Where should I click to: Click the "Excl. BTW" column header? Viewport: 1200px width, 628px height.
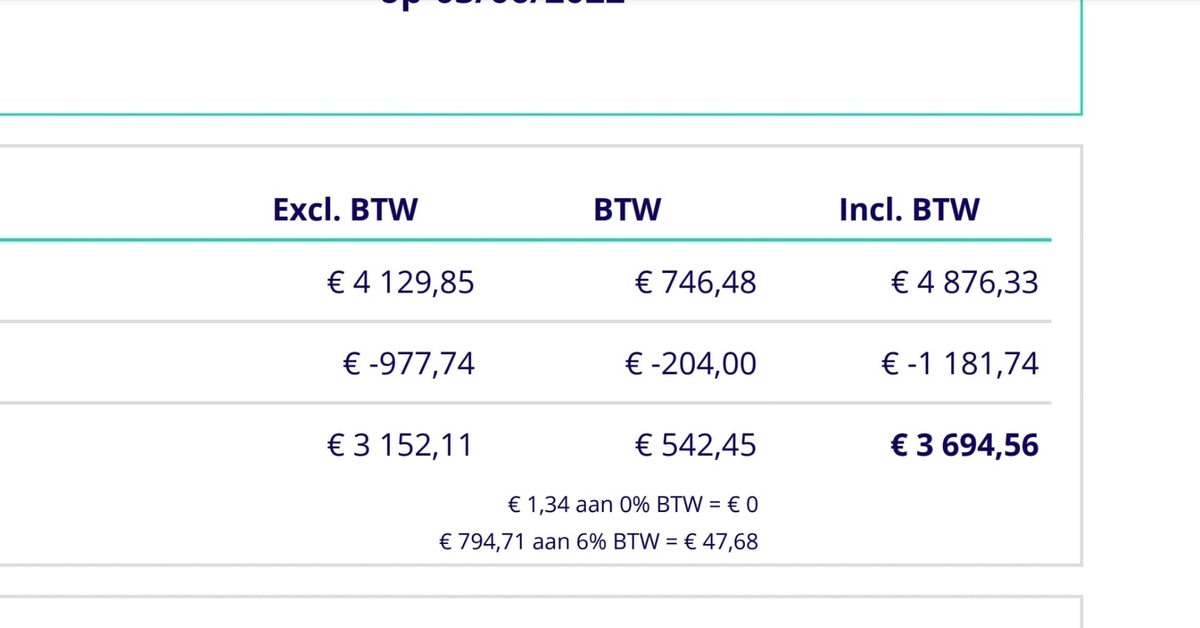point(345,210)
